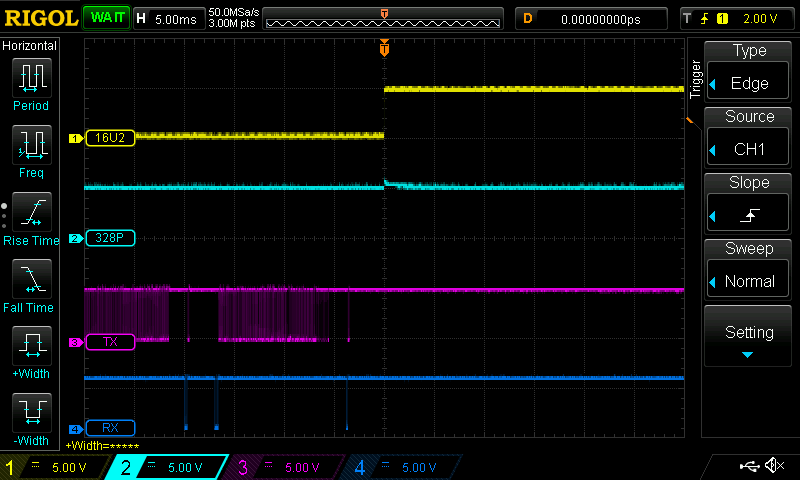800x480 pixels.
Task: Select the Period measurement icon
Action: 32,78
